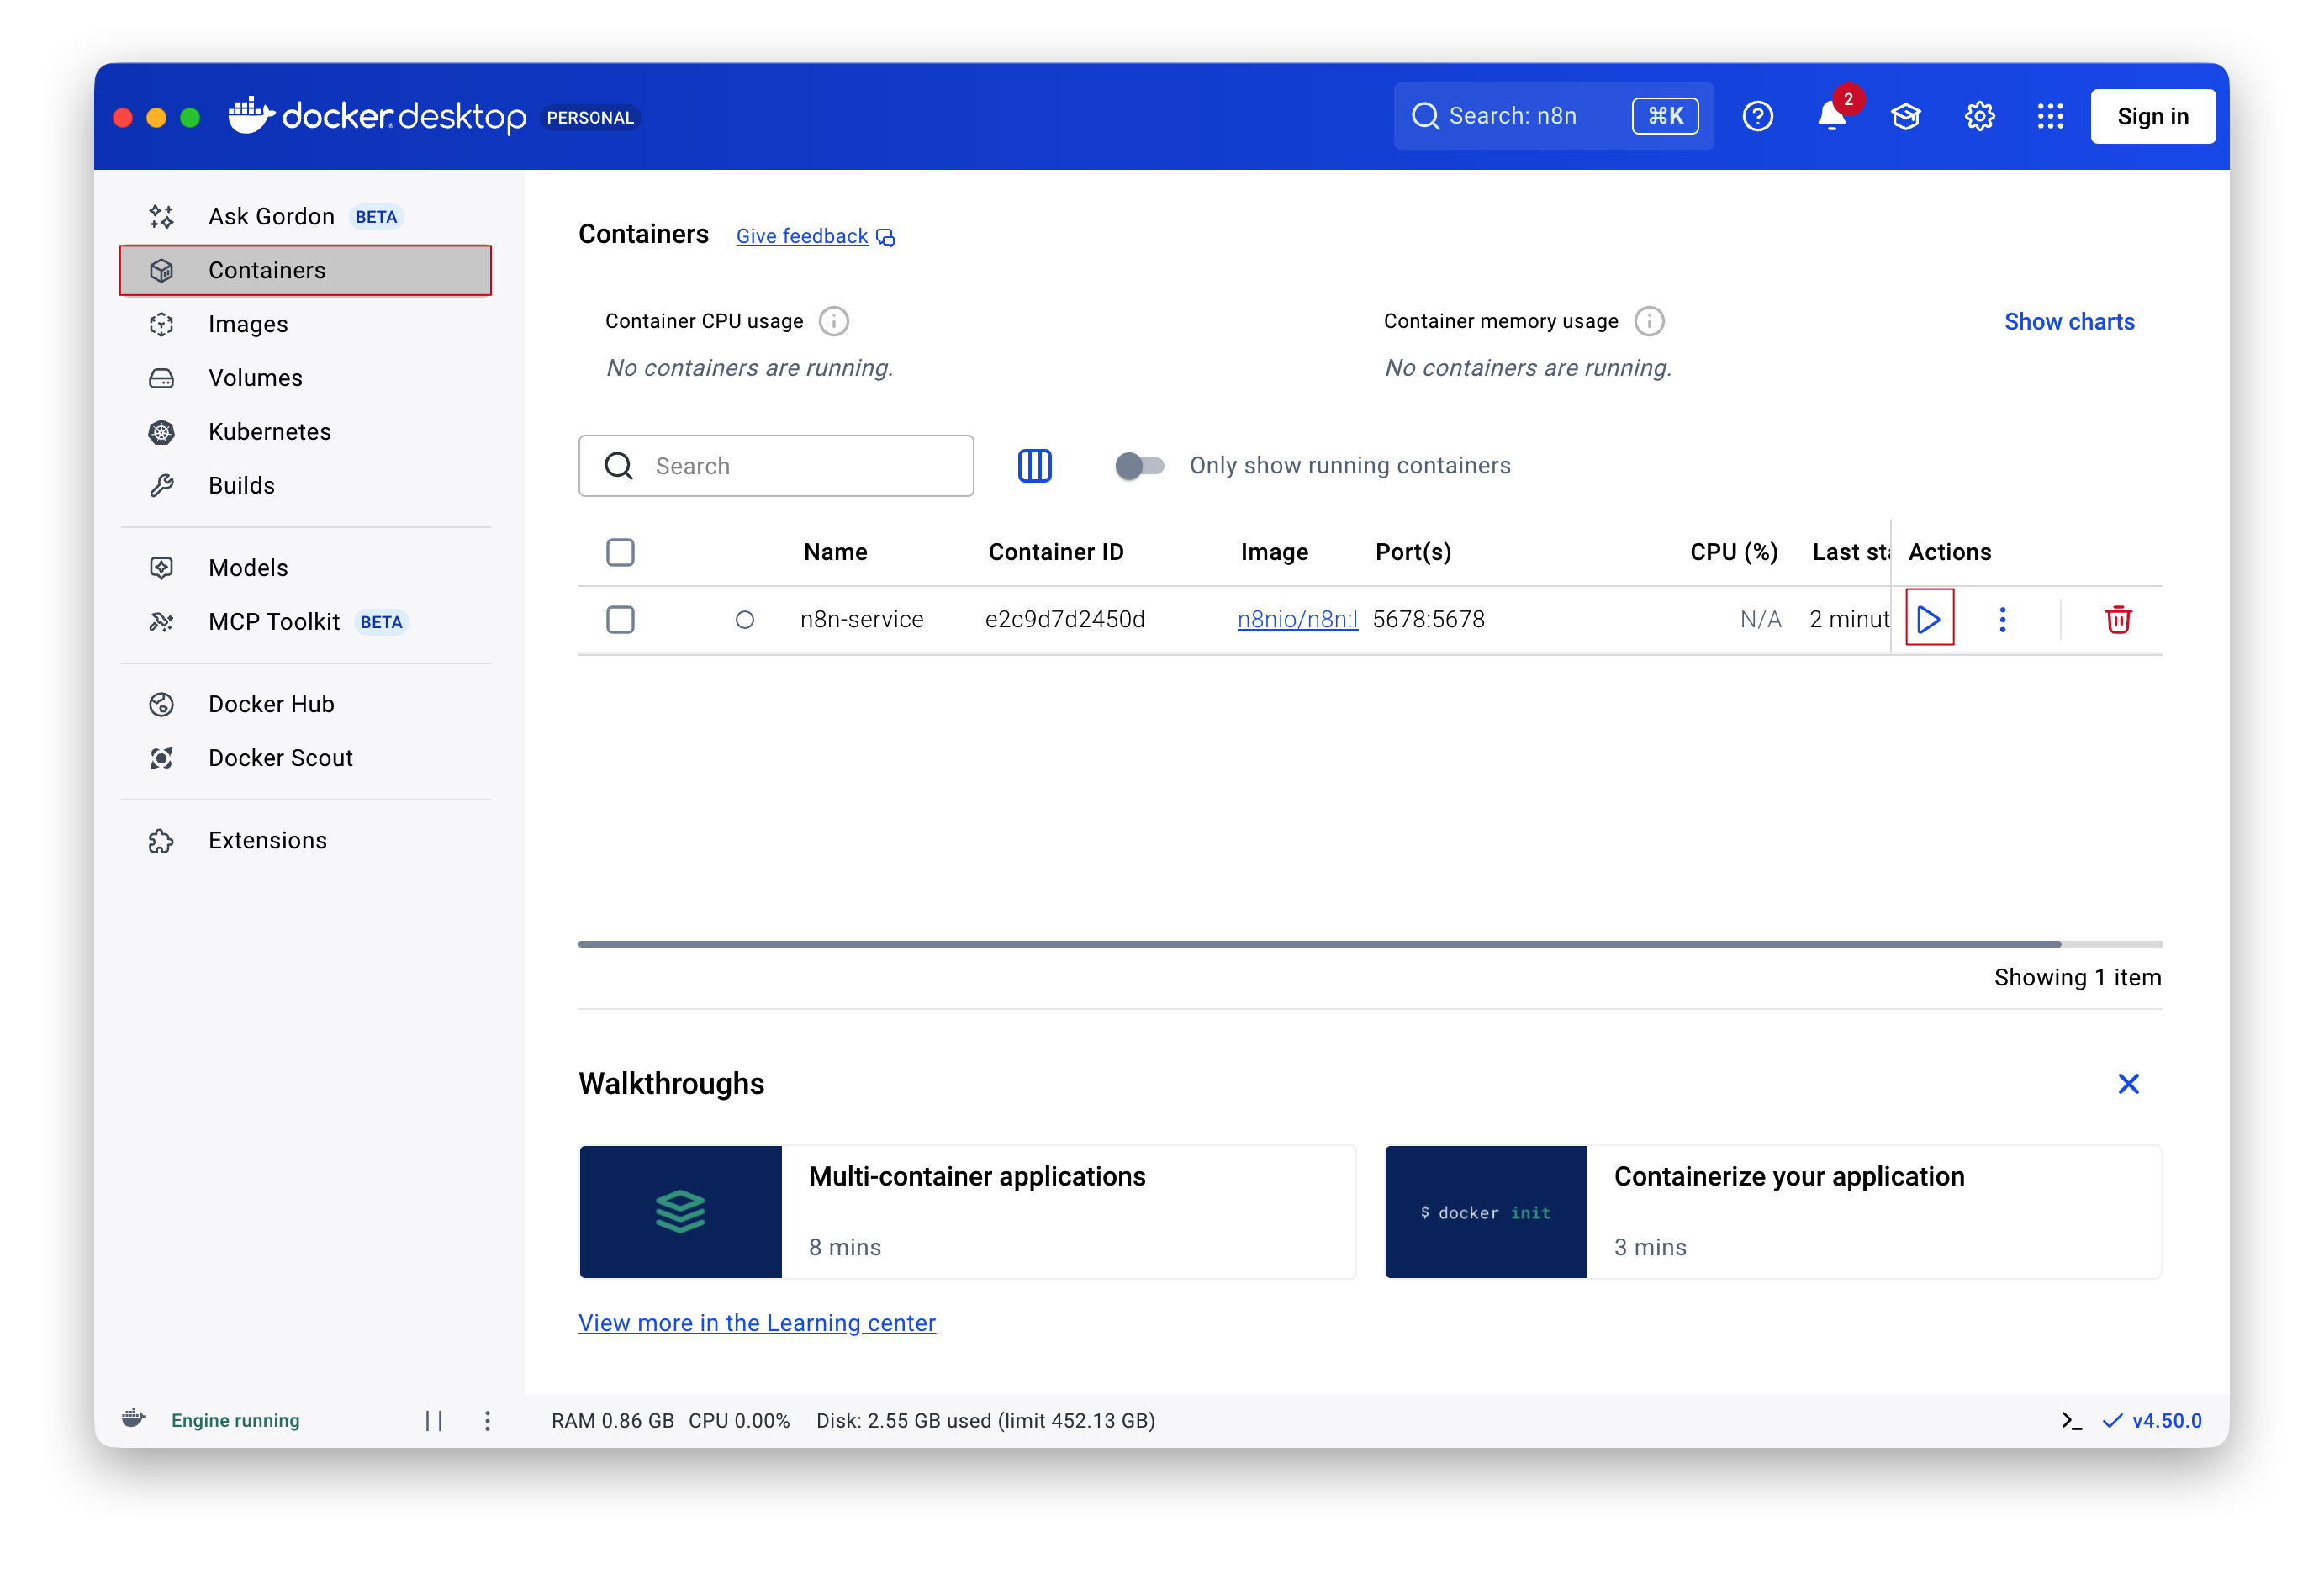Open the apps grid menu in header
2324x1574 pixels.
[x=2050, y=117]
